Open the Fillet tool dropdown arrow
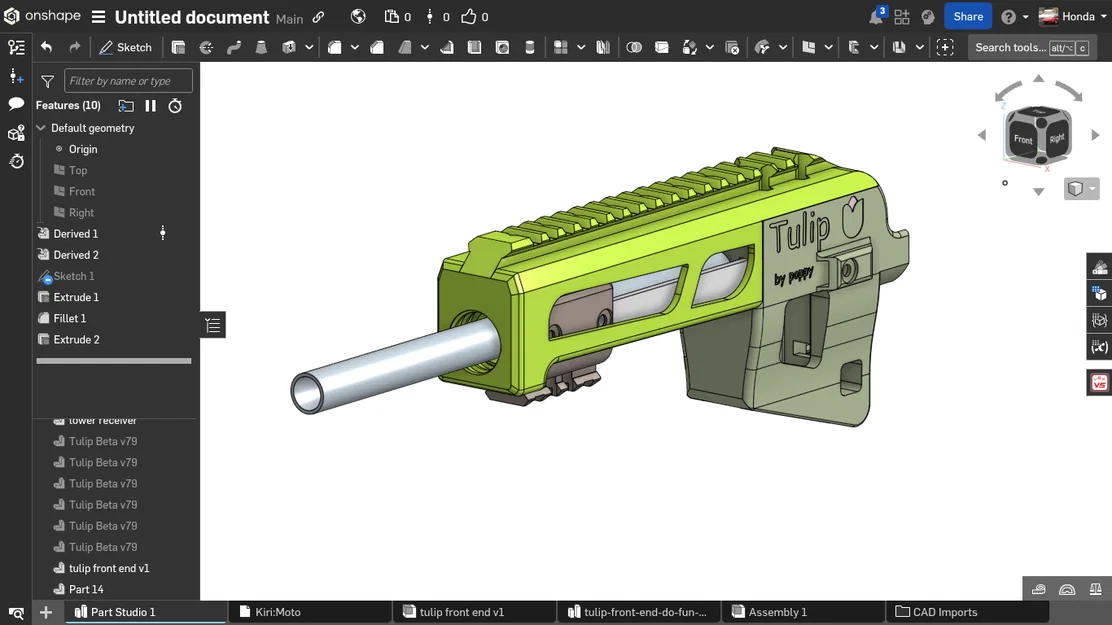The height and width of the screenshot is (625, 1112). click(355, 48)
